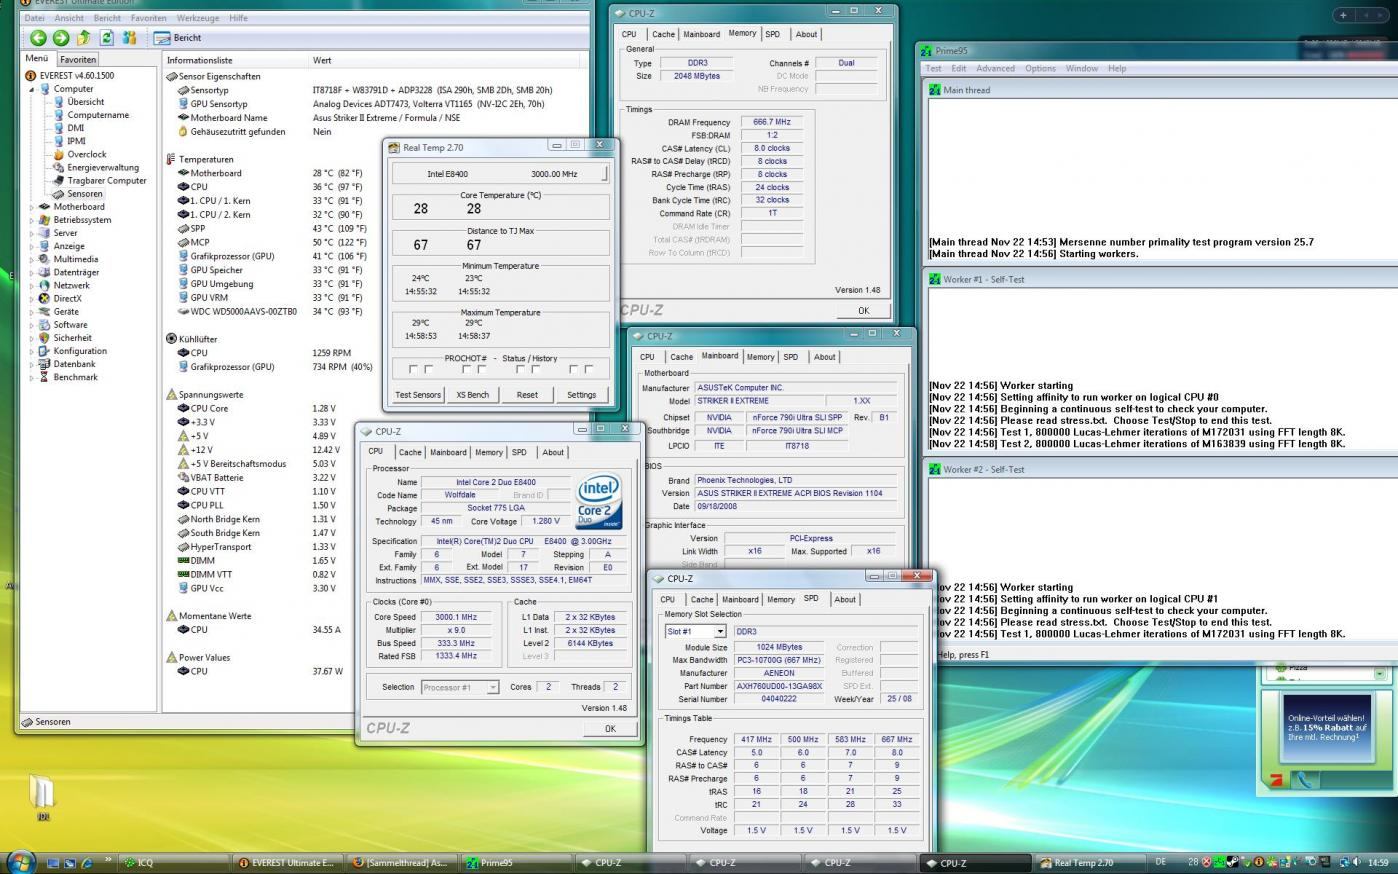The width and height of the screenshot is (1398, 874).
Task: Open the Werkzeuge menu in EVEREST
Action: click(x=199, y=18)
